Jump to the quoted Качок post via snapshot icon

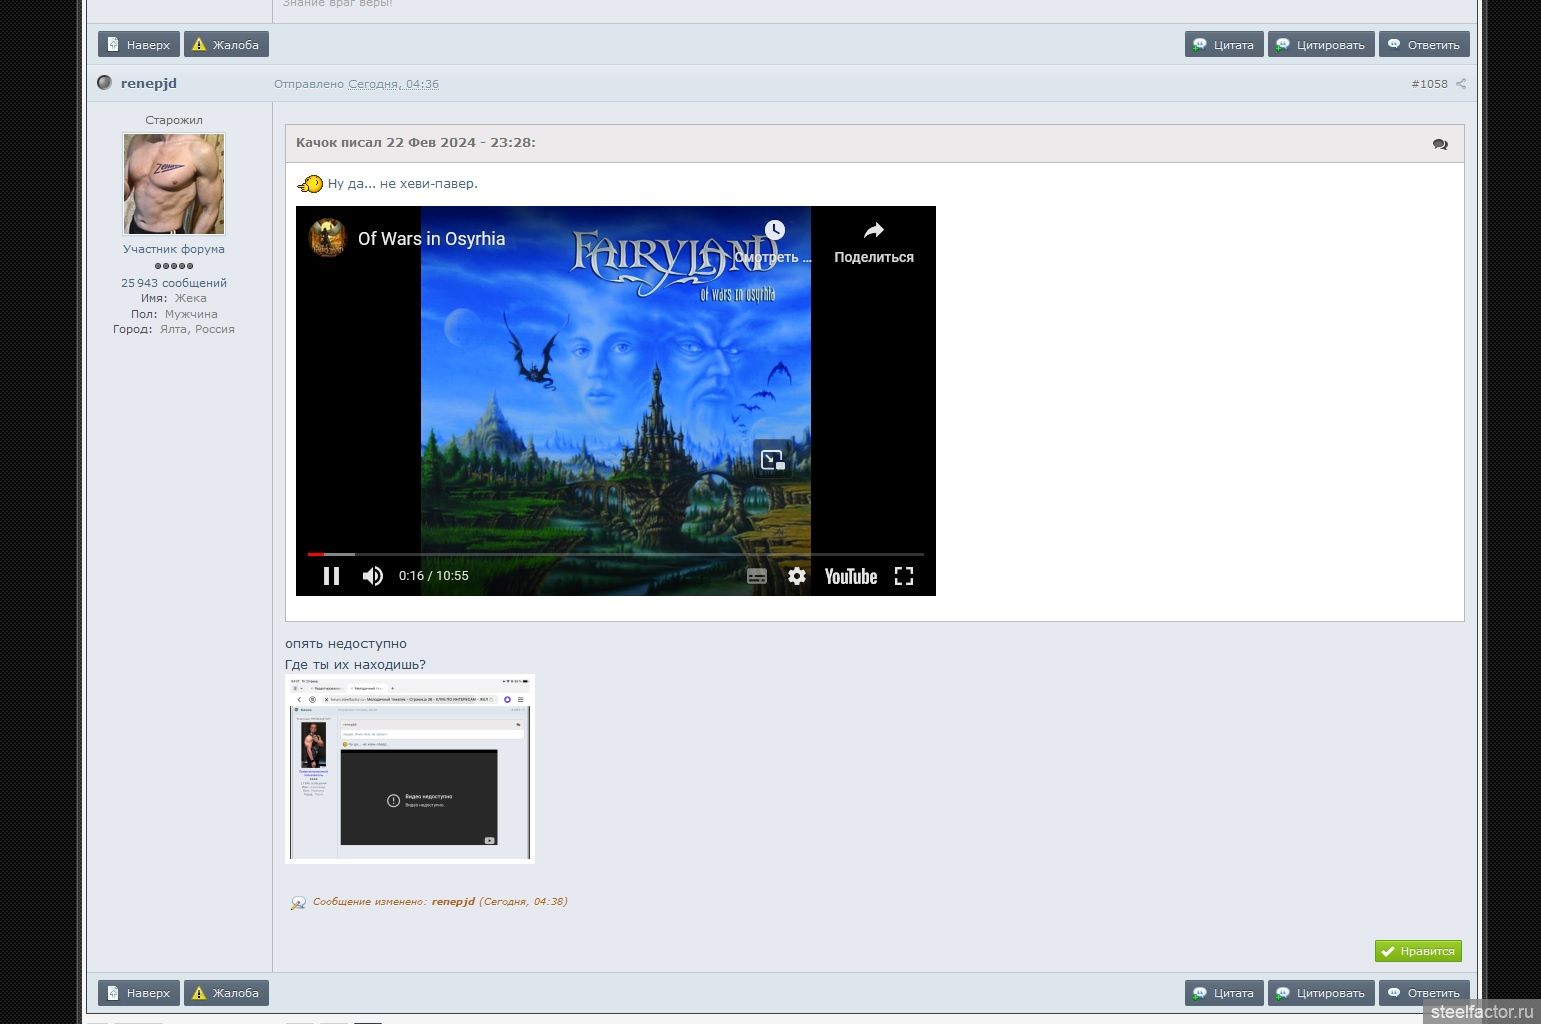pyautogui.click(x=1440, y=144)
